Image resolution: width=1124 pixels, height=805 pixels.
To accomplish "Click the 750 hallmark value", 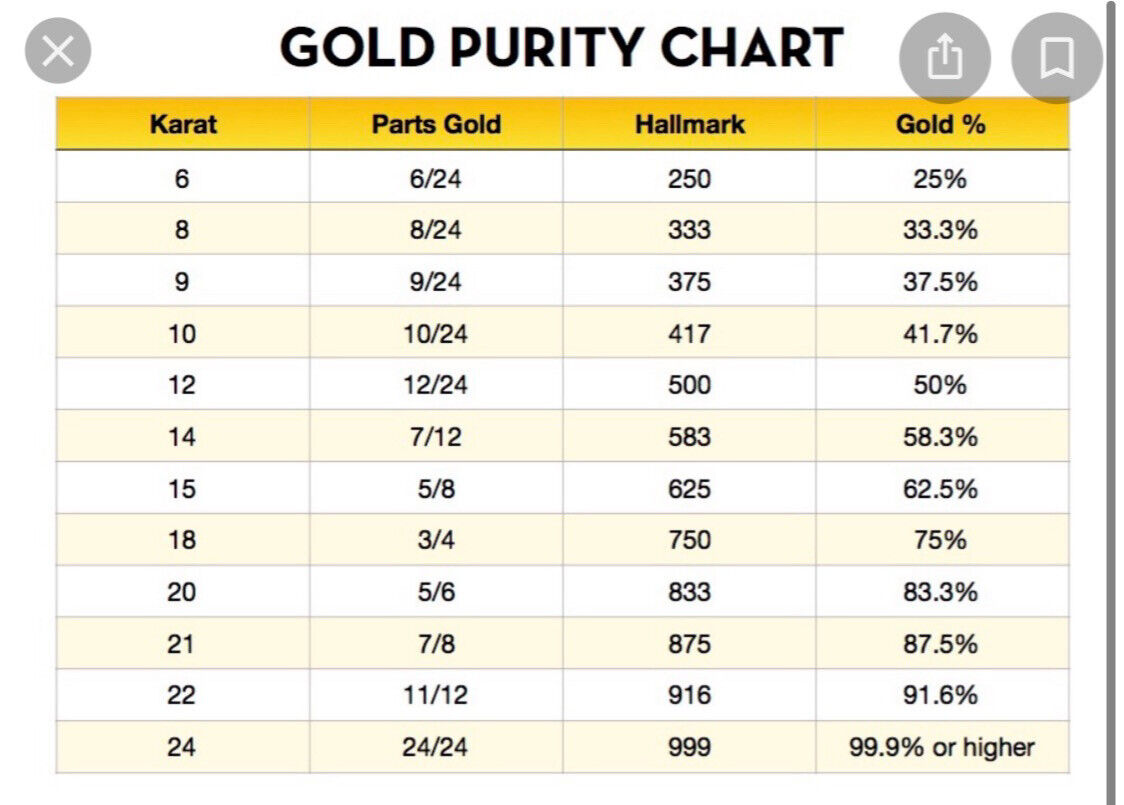I will pos(689,540).
